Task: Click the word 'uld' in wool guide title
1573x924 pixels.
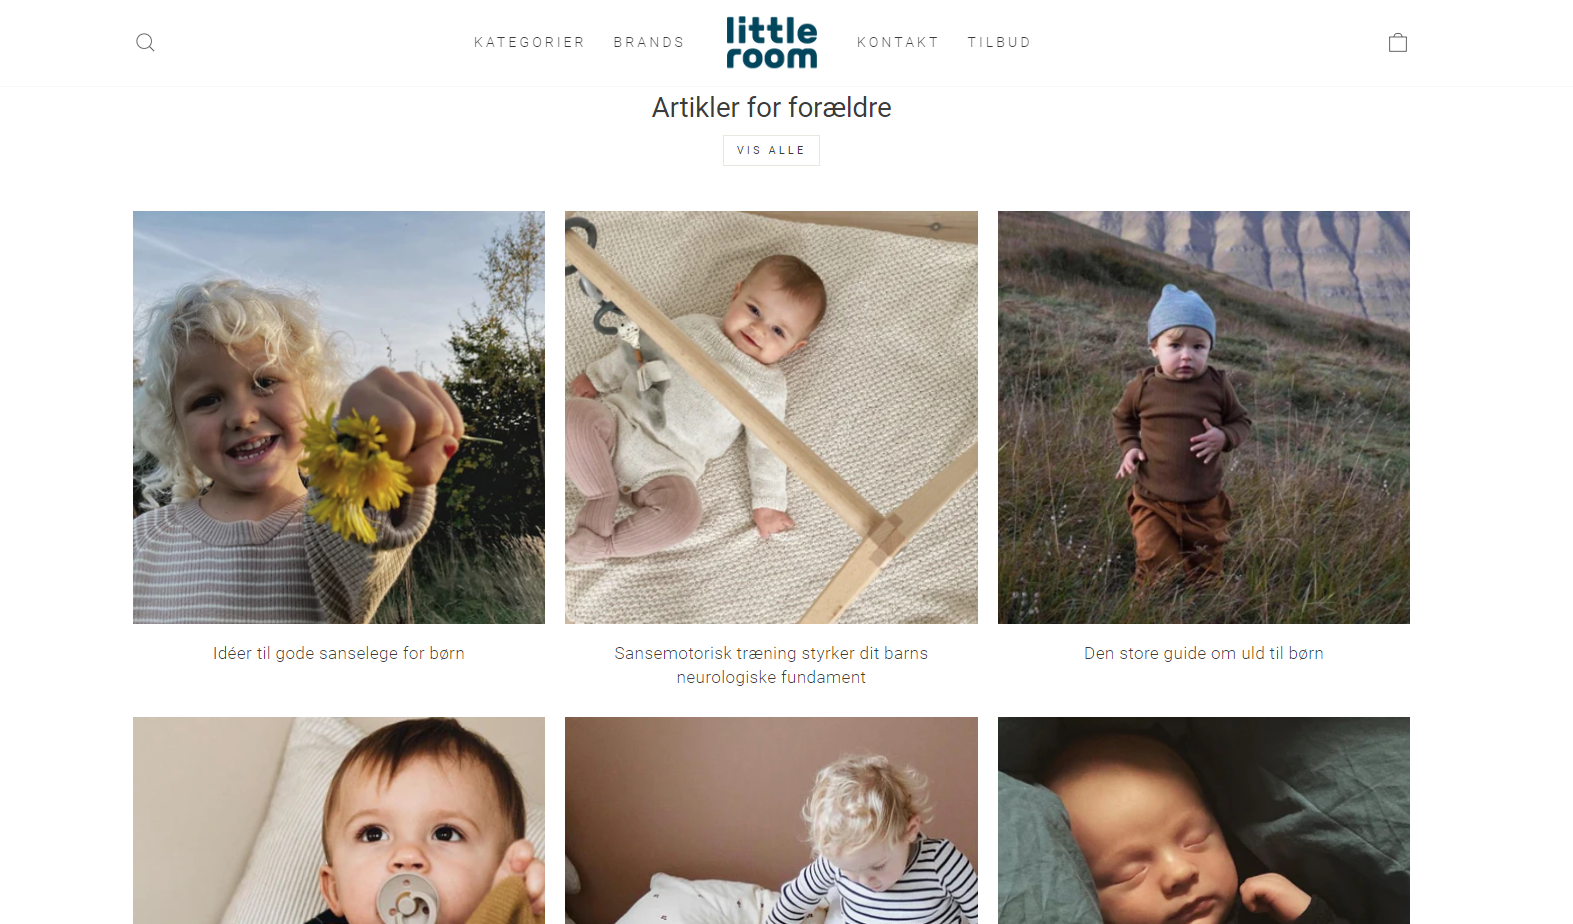Action: tap(1253, 653)
